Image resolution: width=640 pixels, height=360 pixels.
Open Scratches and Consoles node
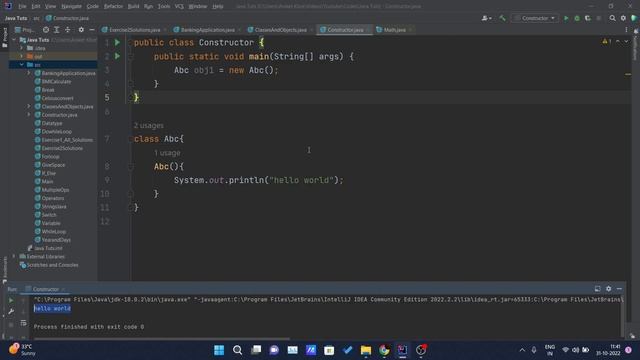pyautogui.click(x=52, y=265)
